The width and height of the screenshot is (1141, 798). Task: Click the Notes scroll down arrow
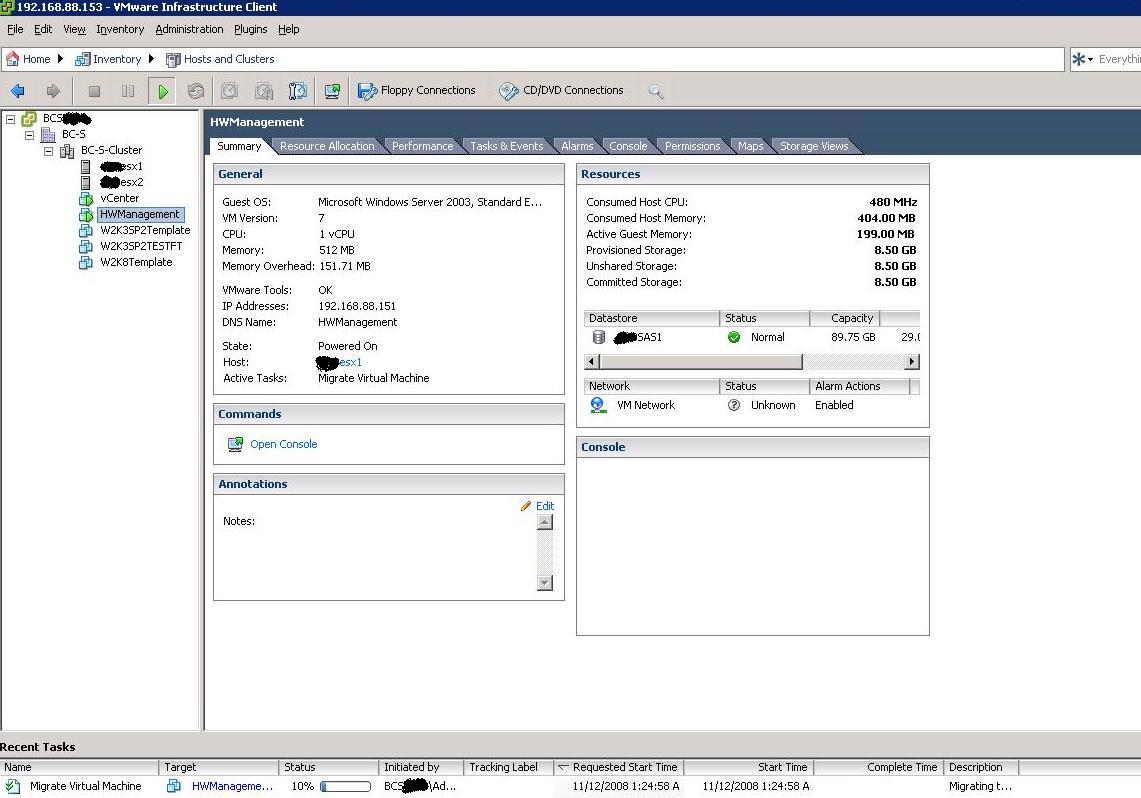(x=544, y=583)
